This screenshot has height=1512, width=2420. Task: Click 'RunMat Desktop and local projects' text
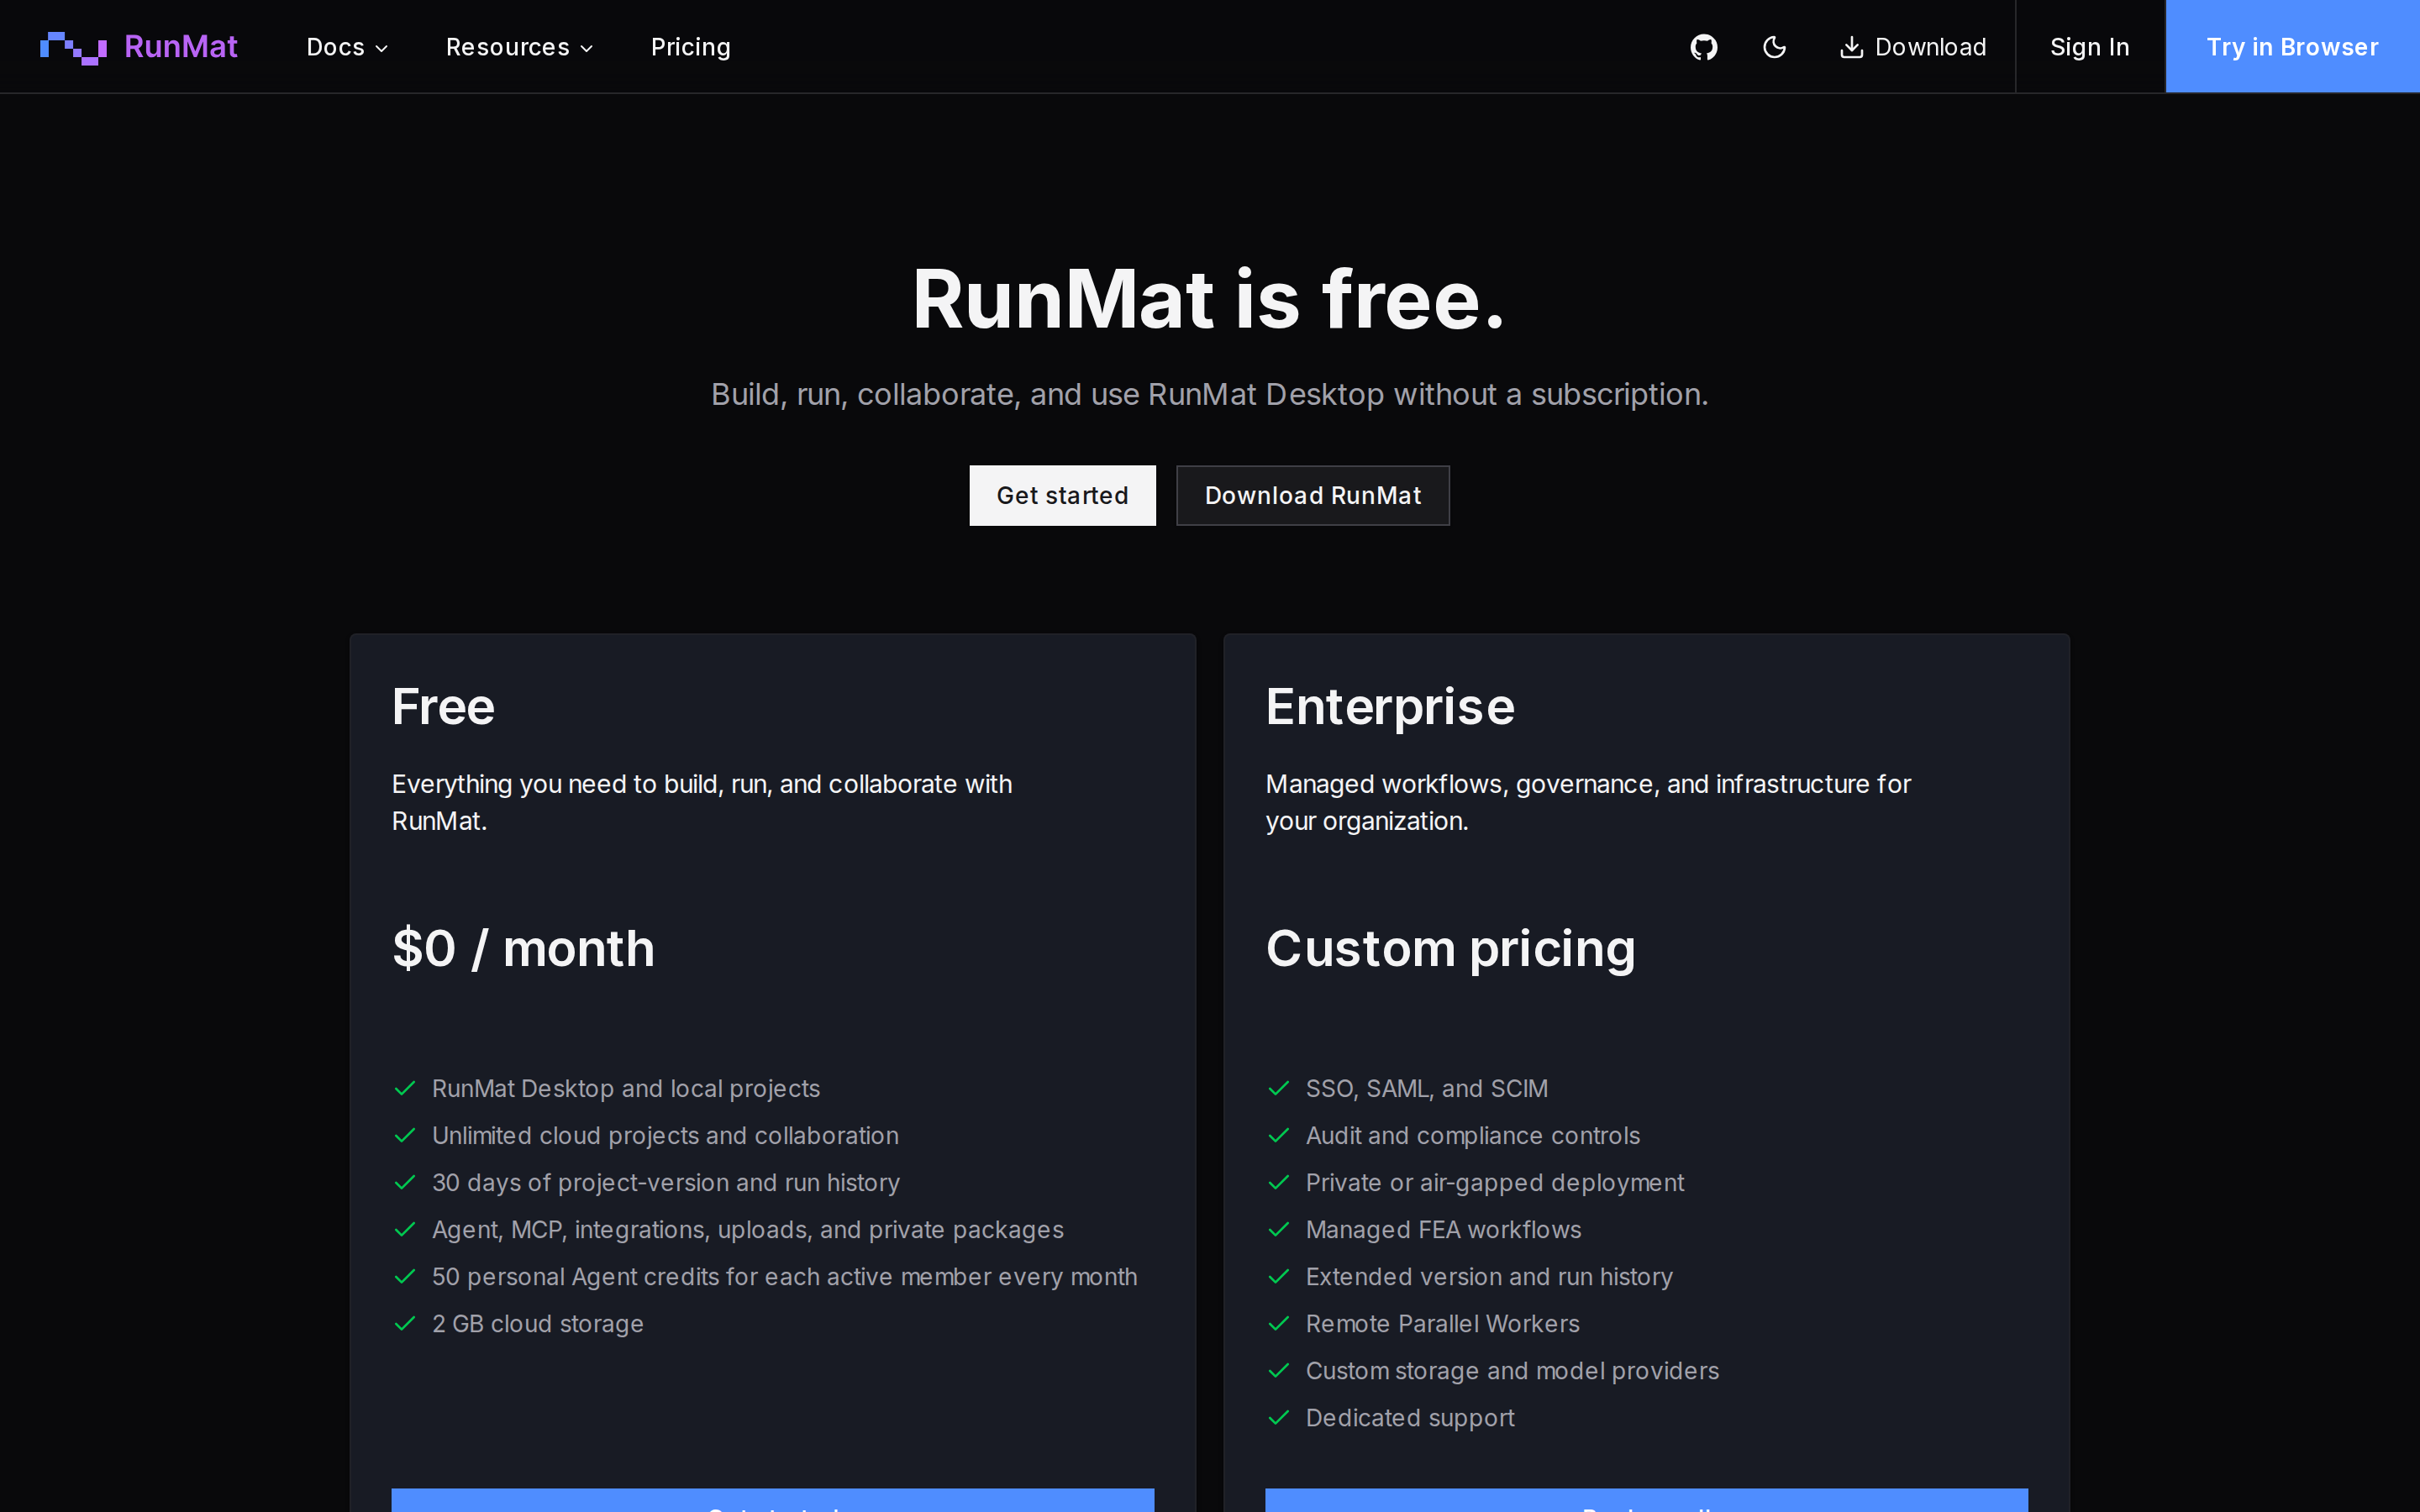pyautogui.click(x=626, y=1088)
